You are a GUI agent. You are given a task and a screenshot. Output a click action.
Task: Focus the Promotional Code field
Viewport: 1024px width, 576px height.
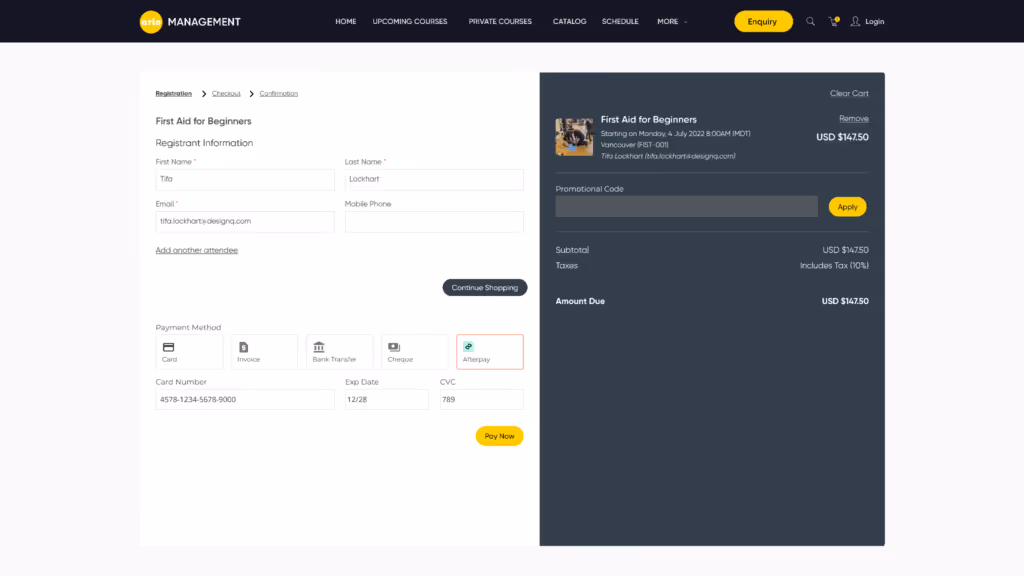pos(686,206)
